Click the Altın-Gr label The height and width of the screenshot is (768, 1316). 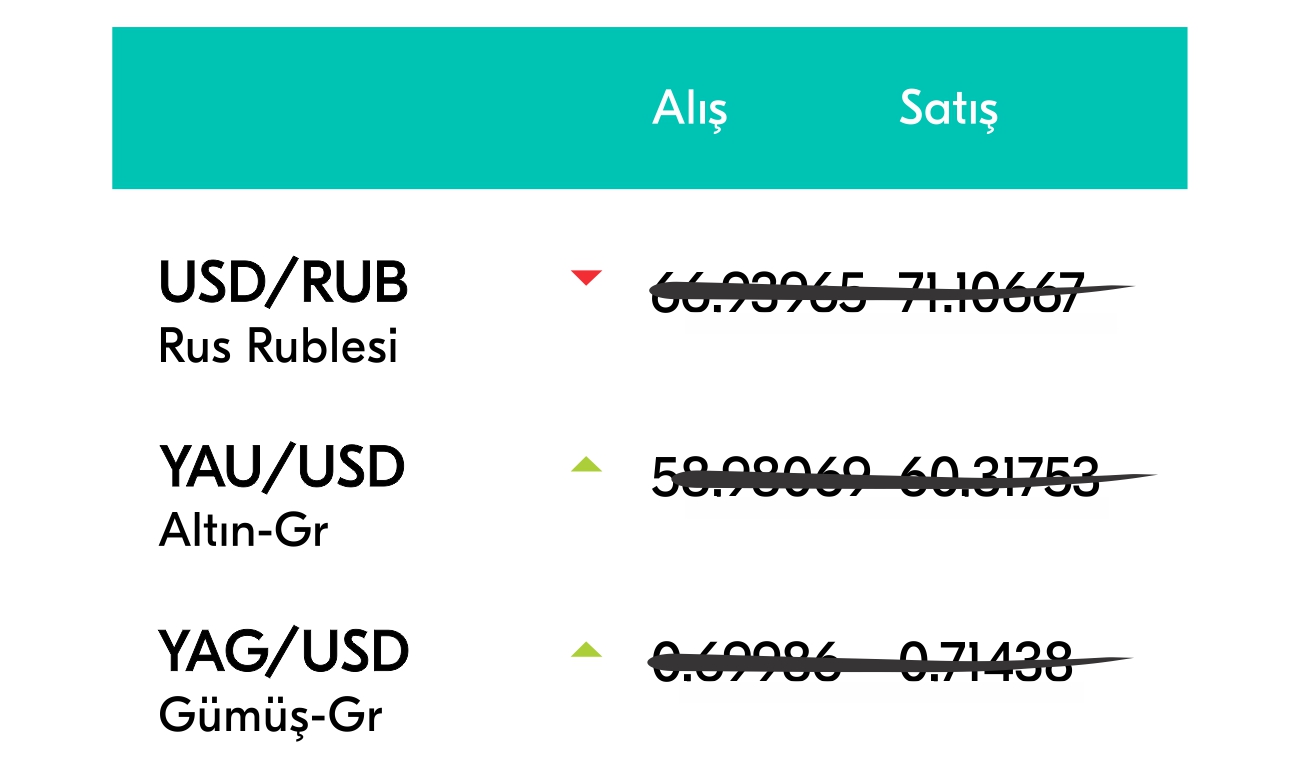coord(243,530)
